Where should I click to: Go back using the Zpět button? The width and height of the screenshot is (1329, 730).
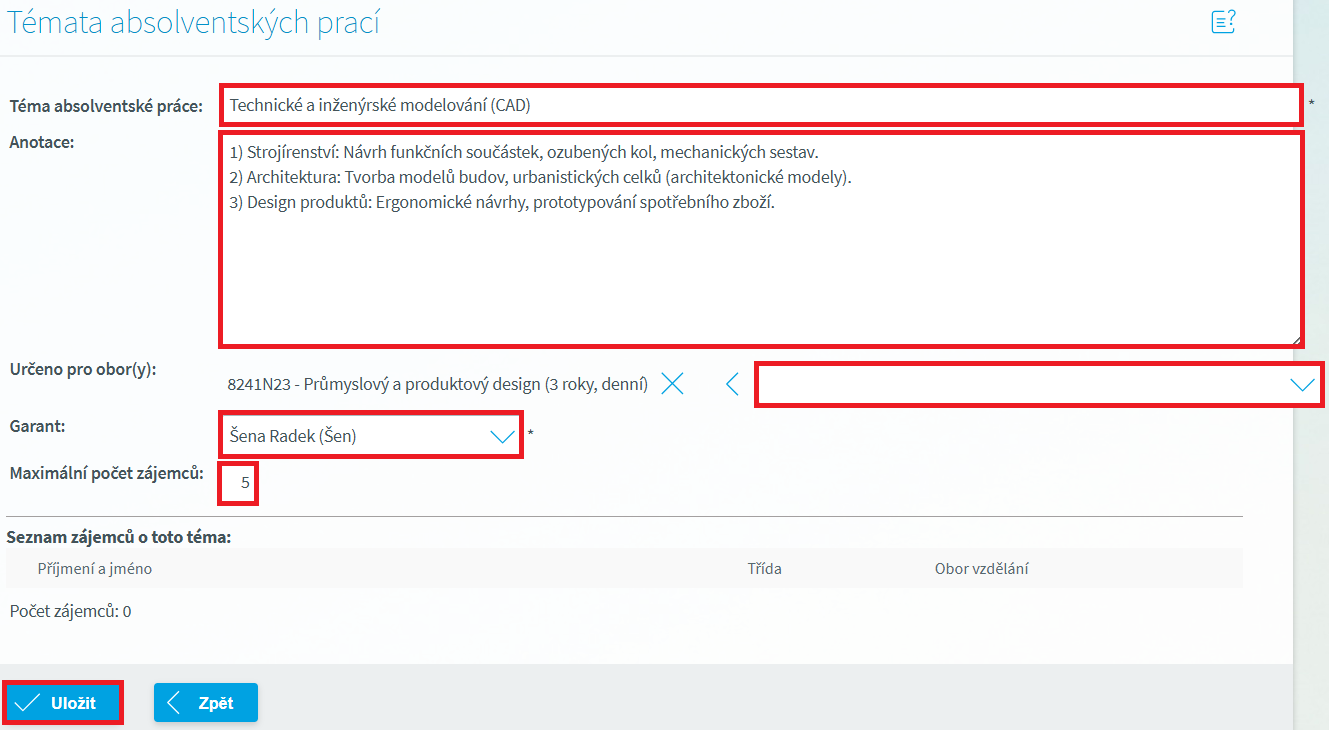[x=205, y=703]
